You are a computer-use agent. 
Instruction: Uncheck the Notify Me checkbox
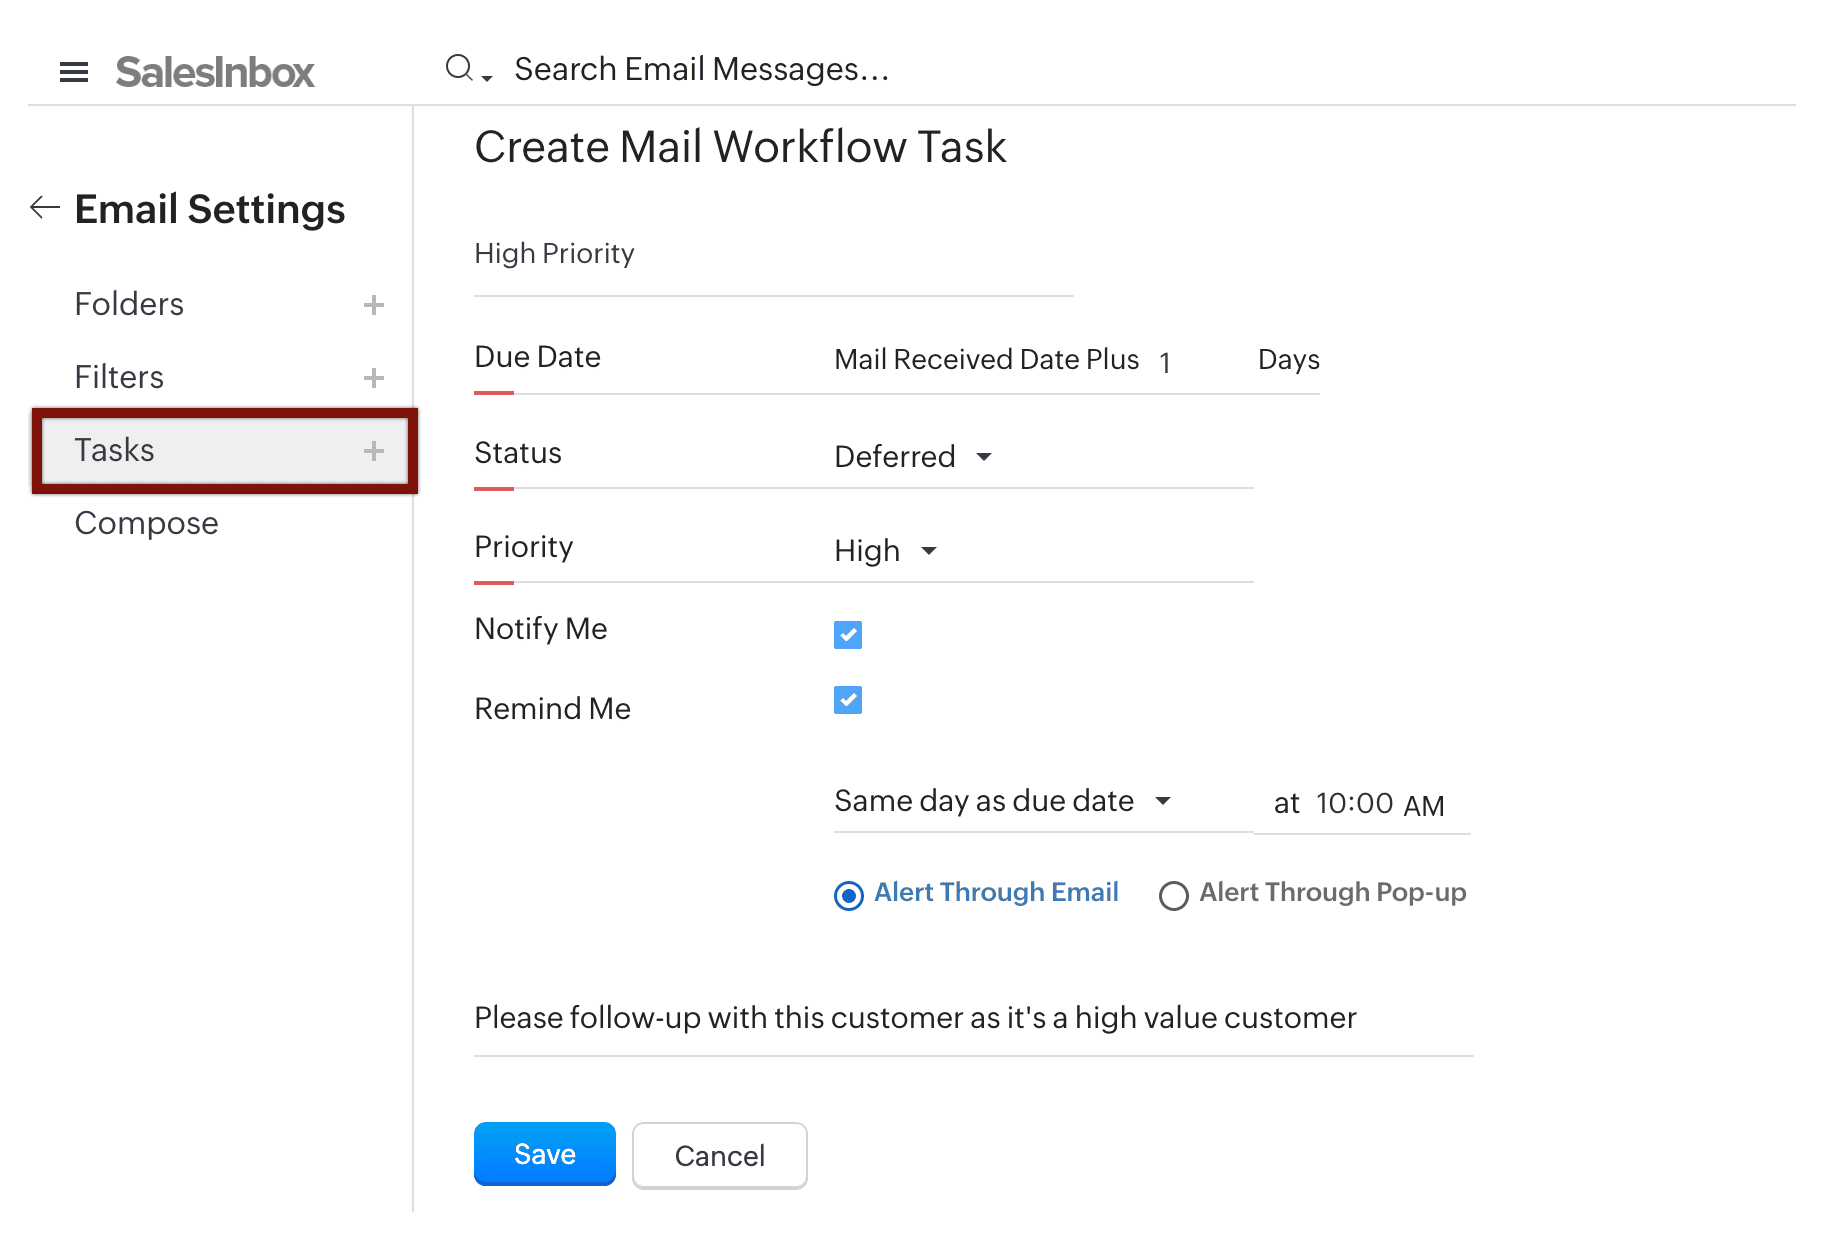coord(848,635)
